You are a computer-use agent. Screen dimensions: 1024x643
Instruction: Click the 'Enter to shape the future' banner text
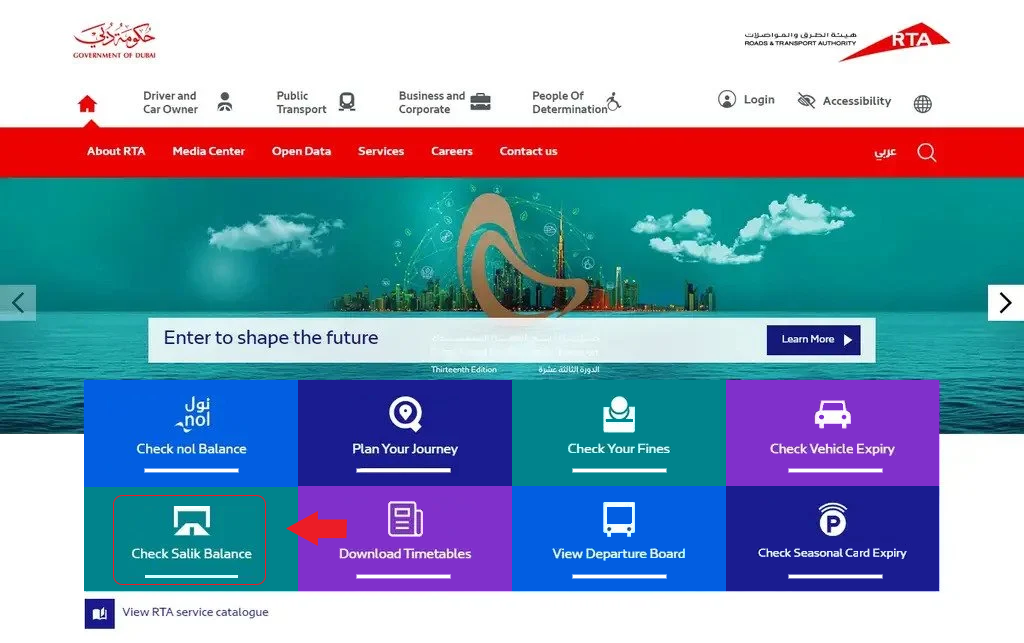(x=271, y=337)
